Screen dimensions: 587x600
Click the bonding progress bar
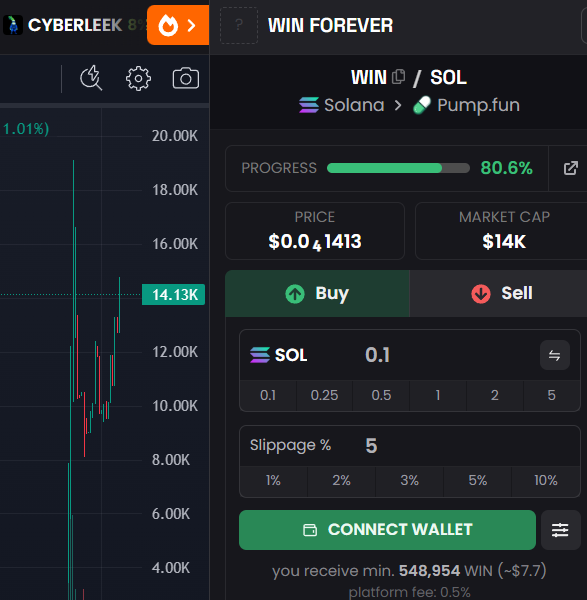398,168
